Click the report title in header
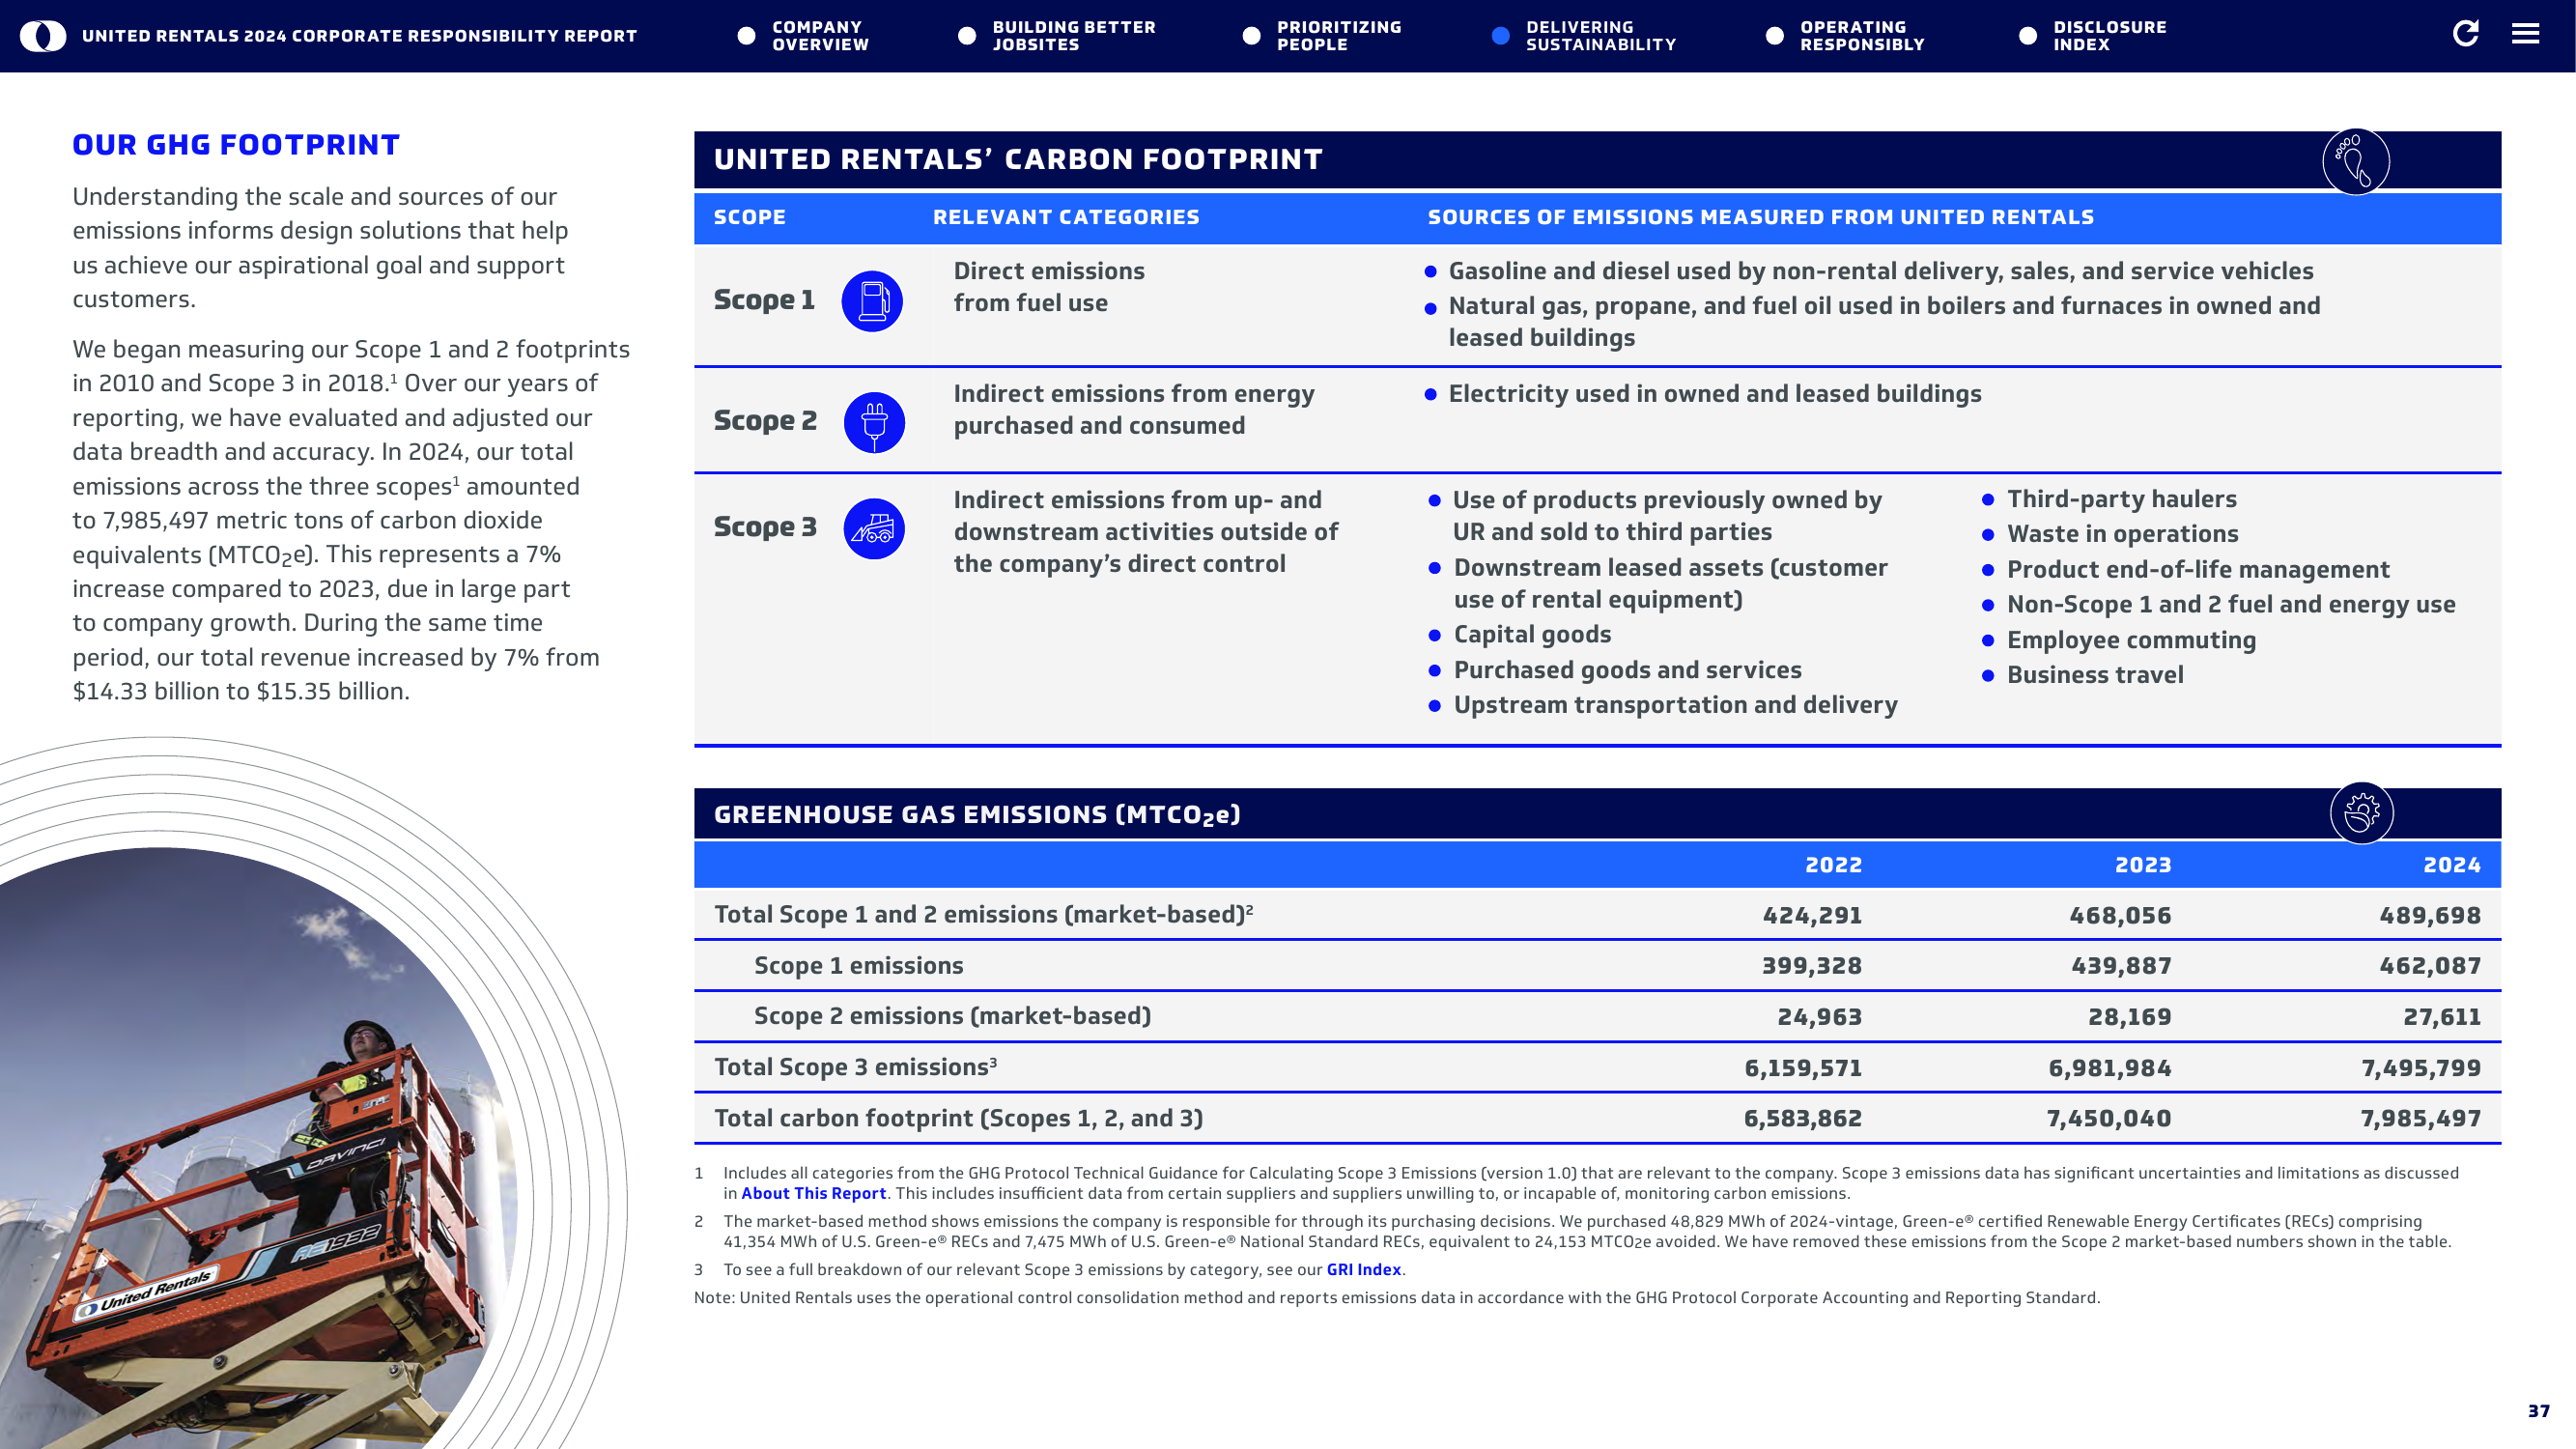 (359, 36)
